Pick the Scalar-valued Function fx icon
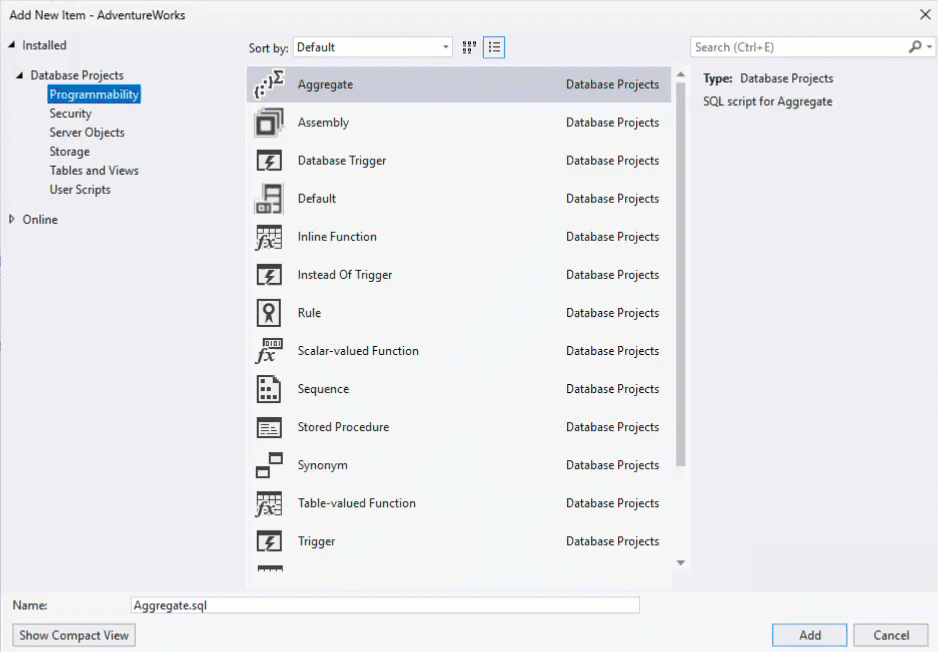Viewport: 938px width, 652px height. pos(268,351)
